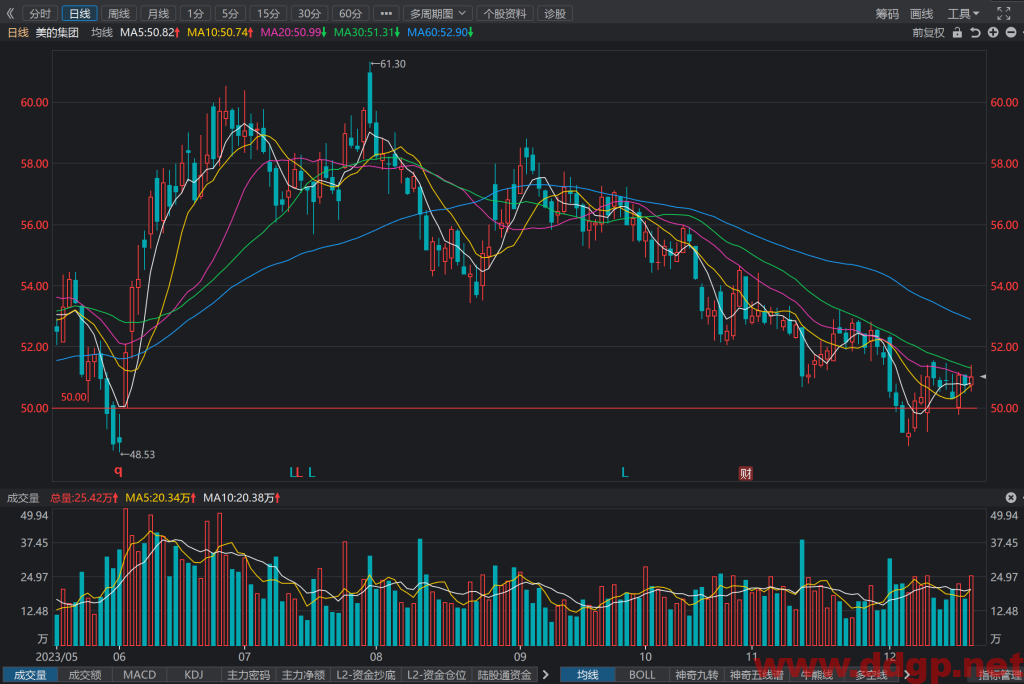Select the 周线 weekly chart period

coord(119,14)
